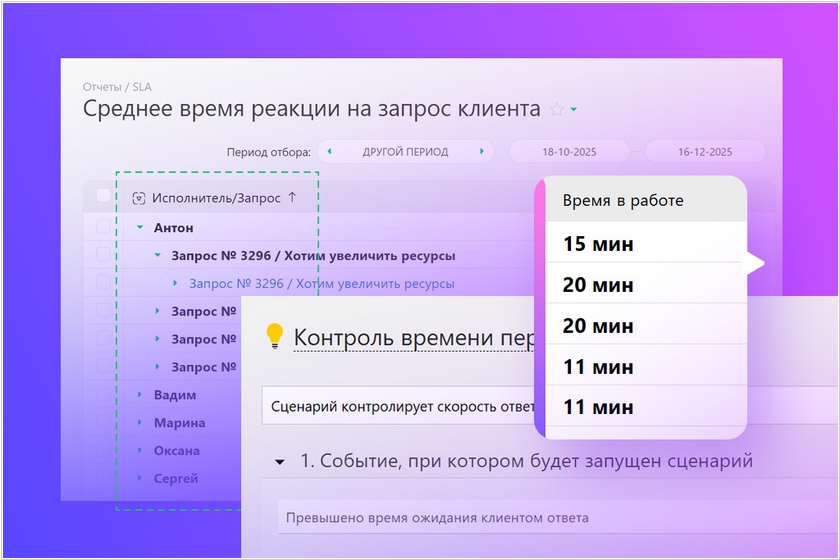
Task: Open the Отчеты / SLA breadcrumb
Action: (x=117, y=87)
